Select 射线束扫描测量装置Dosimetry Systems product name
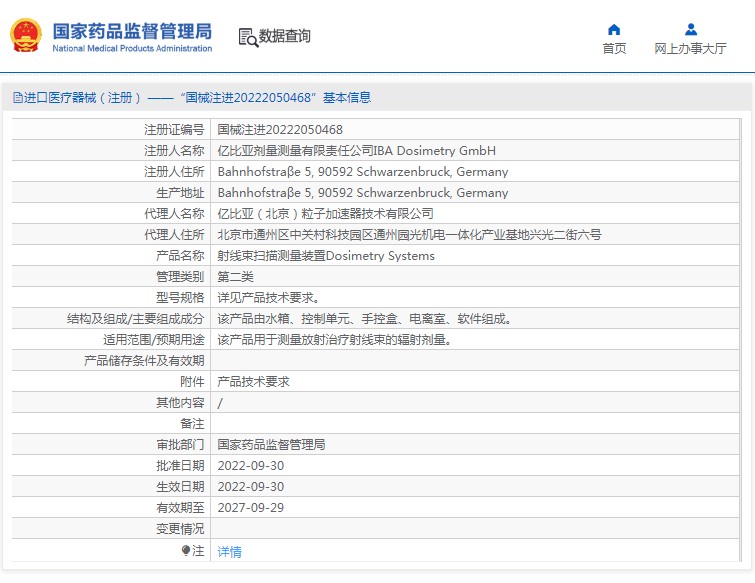Viewport: 755px width, 583px height. click(x=325, y=256)
